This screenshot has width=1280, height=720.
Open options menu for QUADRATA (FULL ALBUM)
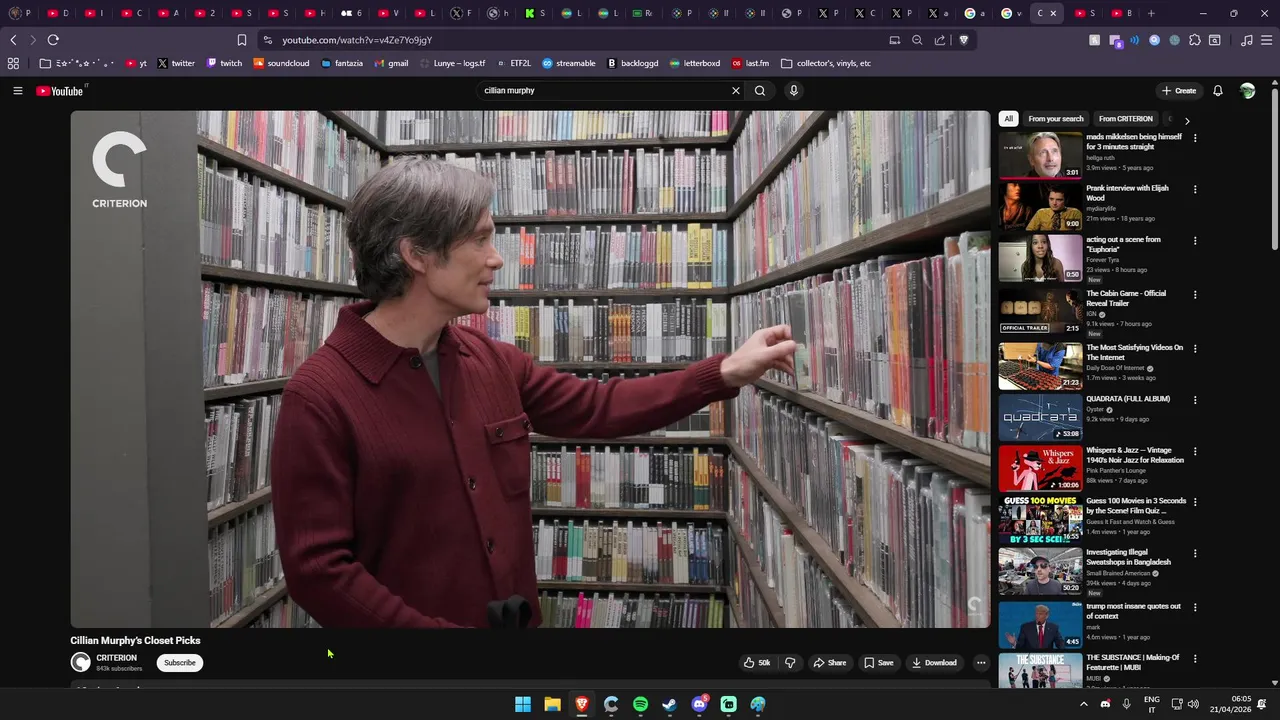pyautogui.click(x=1195, y=400)
